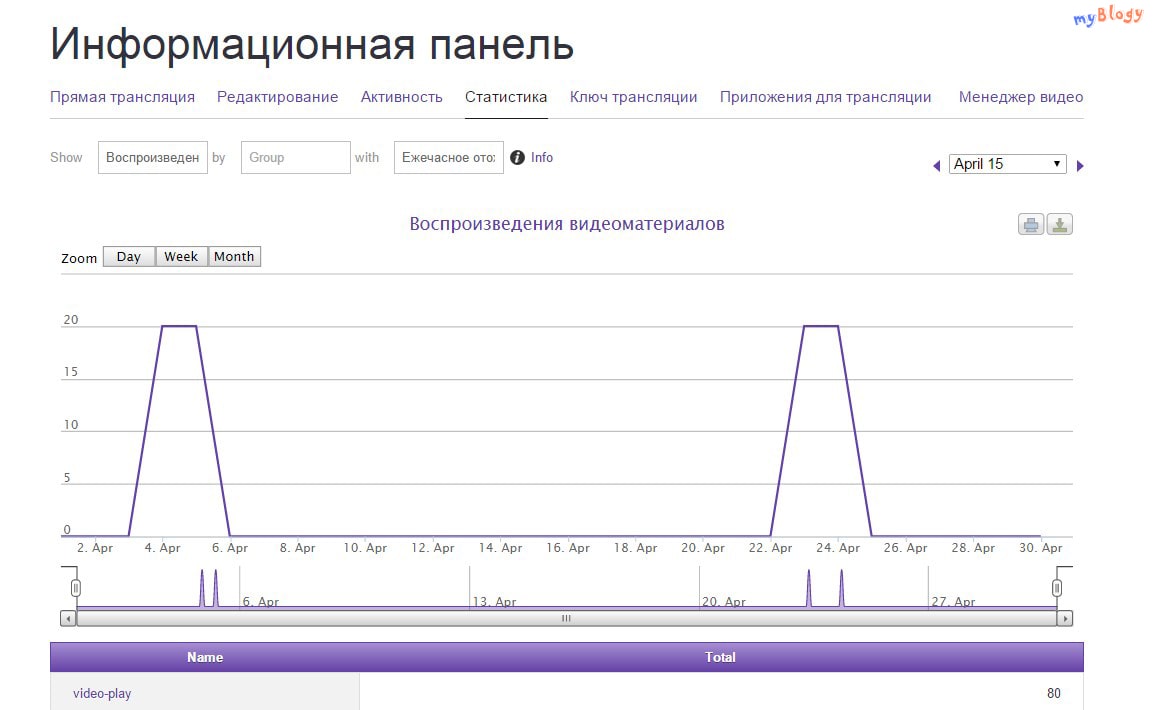1153x710 pixels.
Task: Click the Info circle icon
Action: point(518,158)
